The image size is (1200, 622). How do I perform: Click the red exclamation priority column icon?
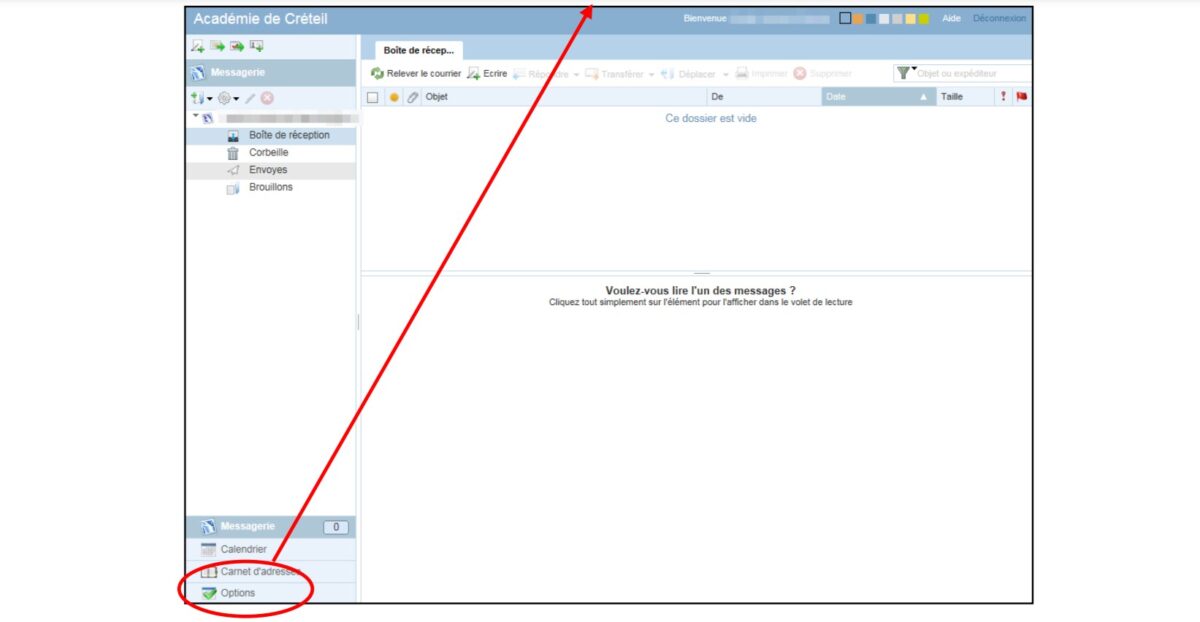tap(1003, 97)
